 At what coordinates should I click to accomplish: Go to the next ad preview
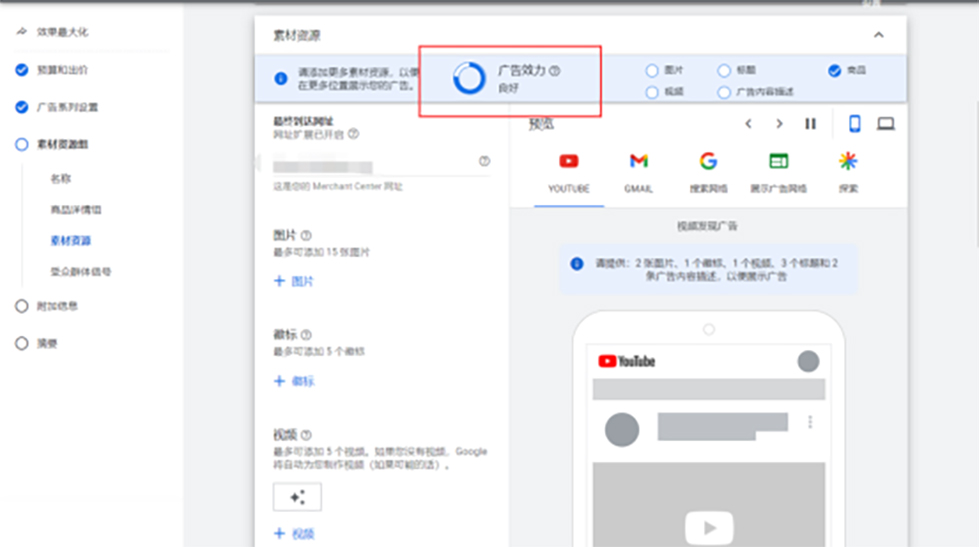(779, 124)
